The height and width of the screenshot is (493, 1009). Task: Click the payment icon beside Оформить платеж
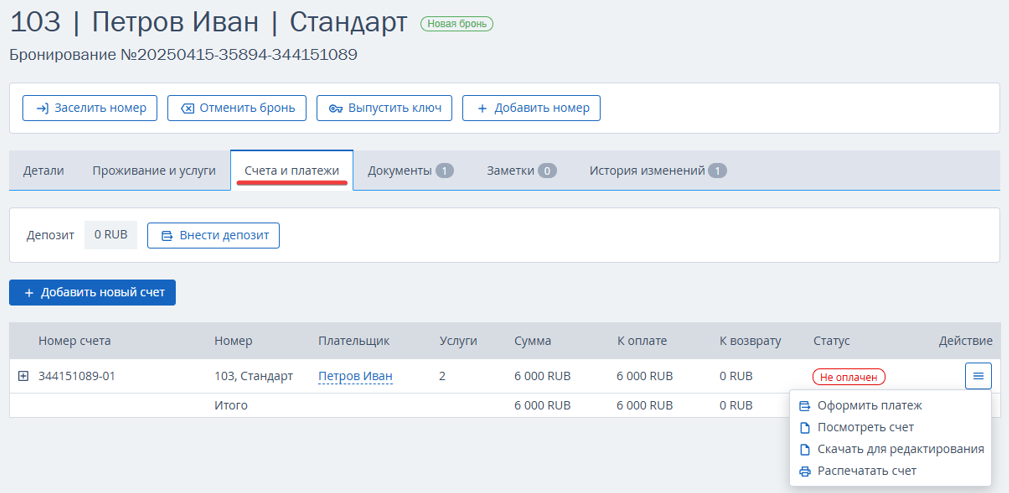coord(804,406)
